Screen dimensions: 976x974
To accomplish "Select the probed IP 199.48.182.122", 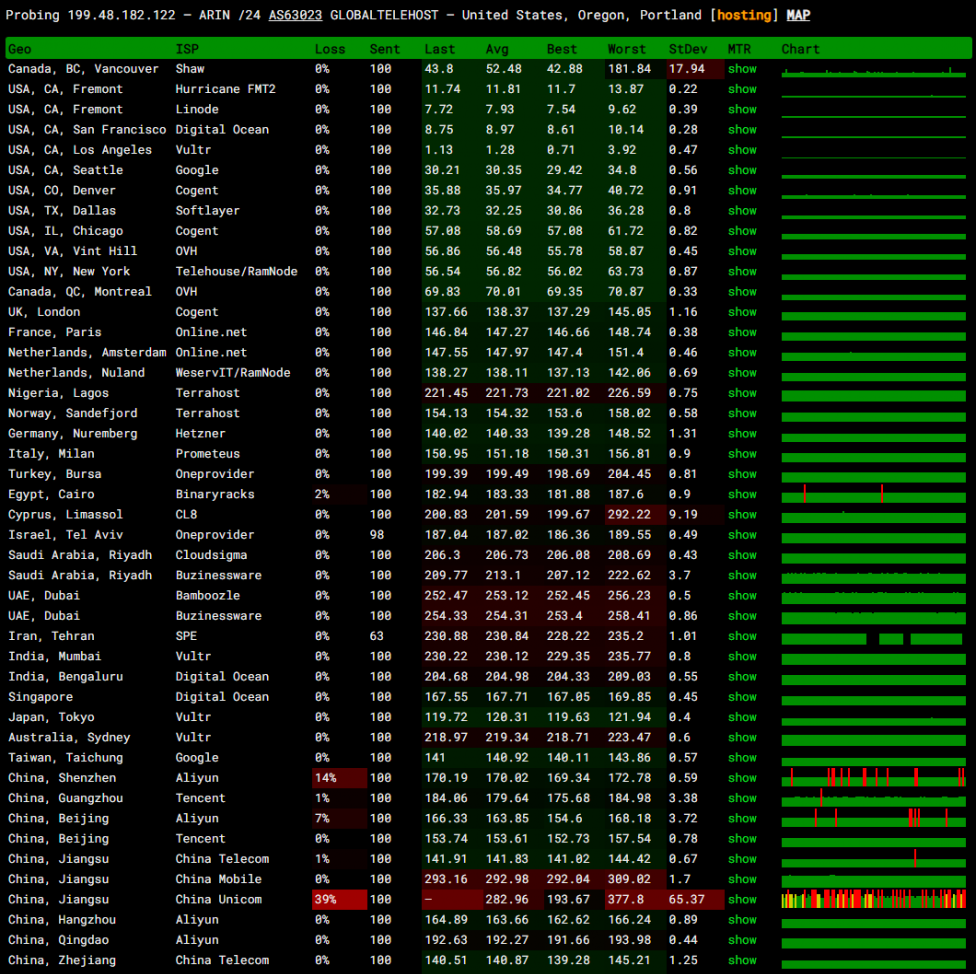I will (121, 15).
